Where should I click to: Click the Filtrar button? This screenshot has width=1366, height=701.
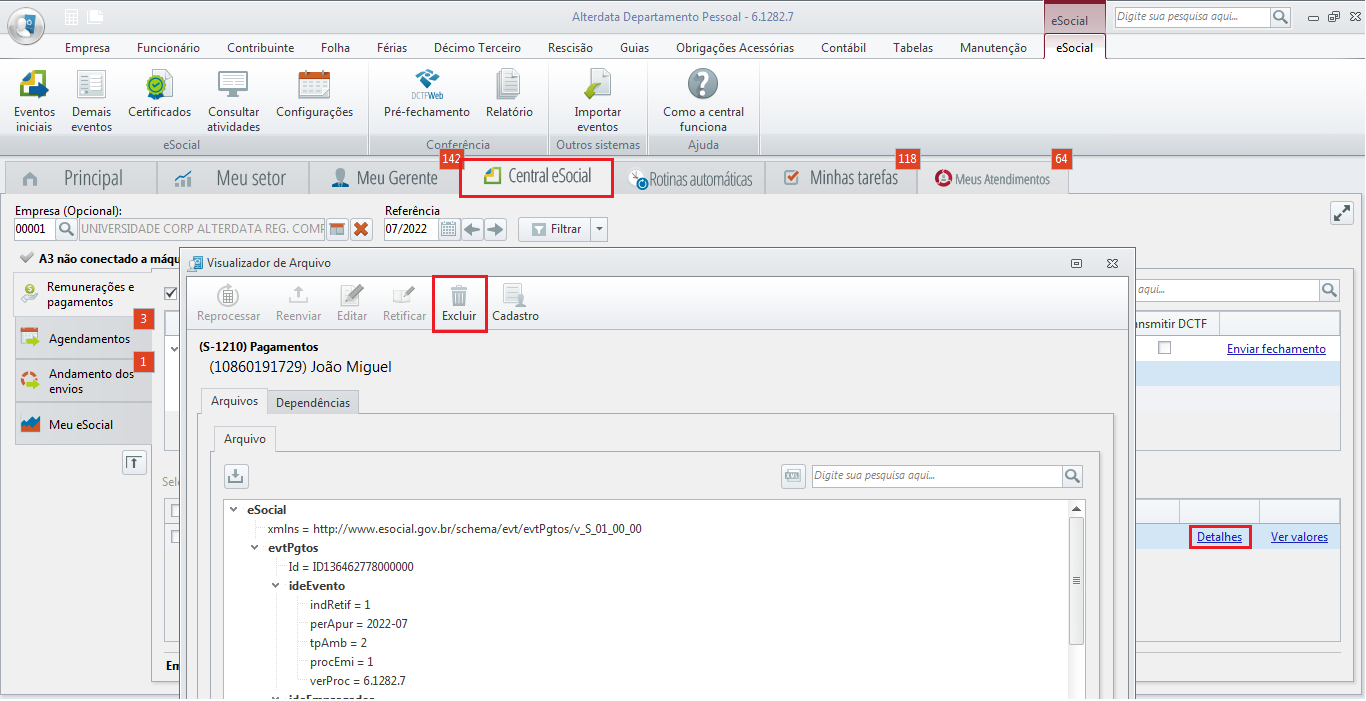coord(555,229)
